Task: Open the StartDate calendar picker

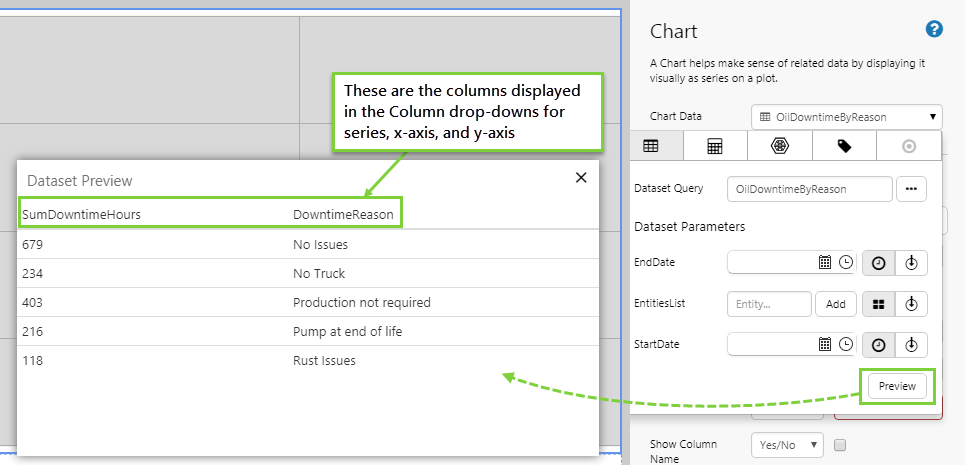Action: [825, 345]
